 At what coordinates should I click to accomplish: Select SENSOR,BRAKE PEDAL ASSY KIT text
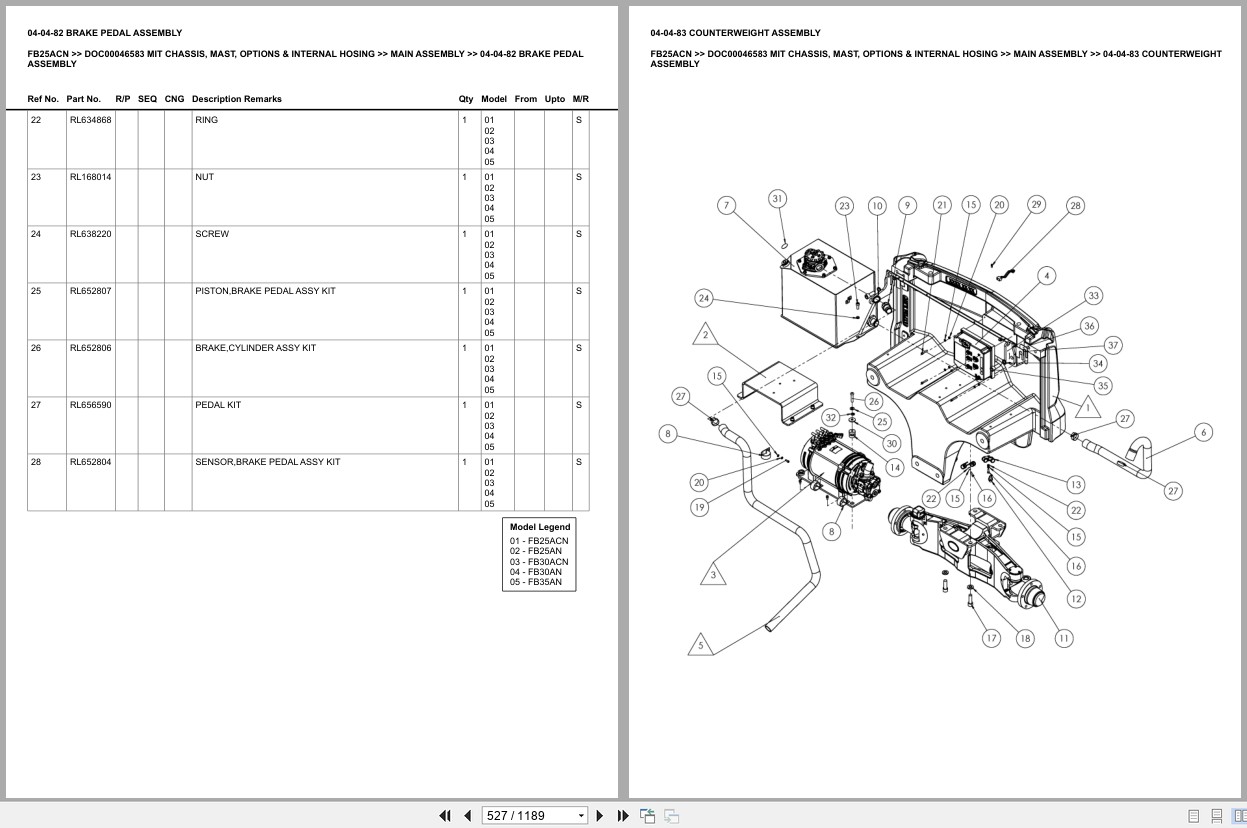pyautogui.click(x=267, y=462)
